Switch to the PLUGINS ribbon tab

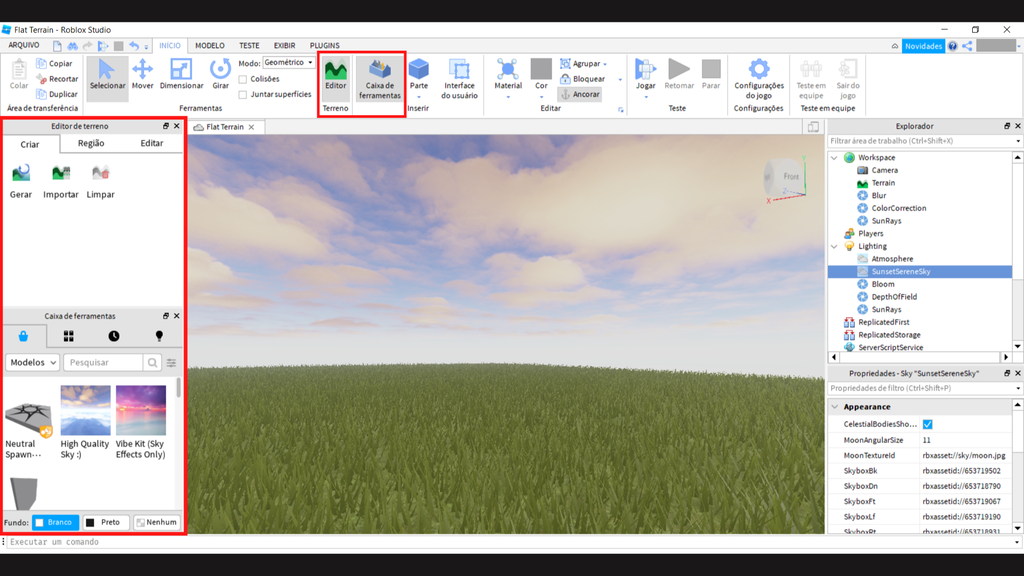(x=325, y=46)
